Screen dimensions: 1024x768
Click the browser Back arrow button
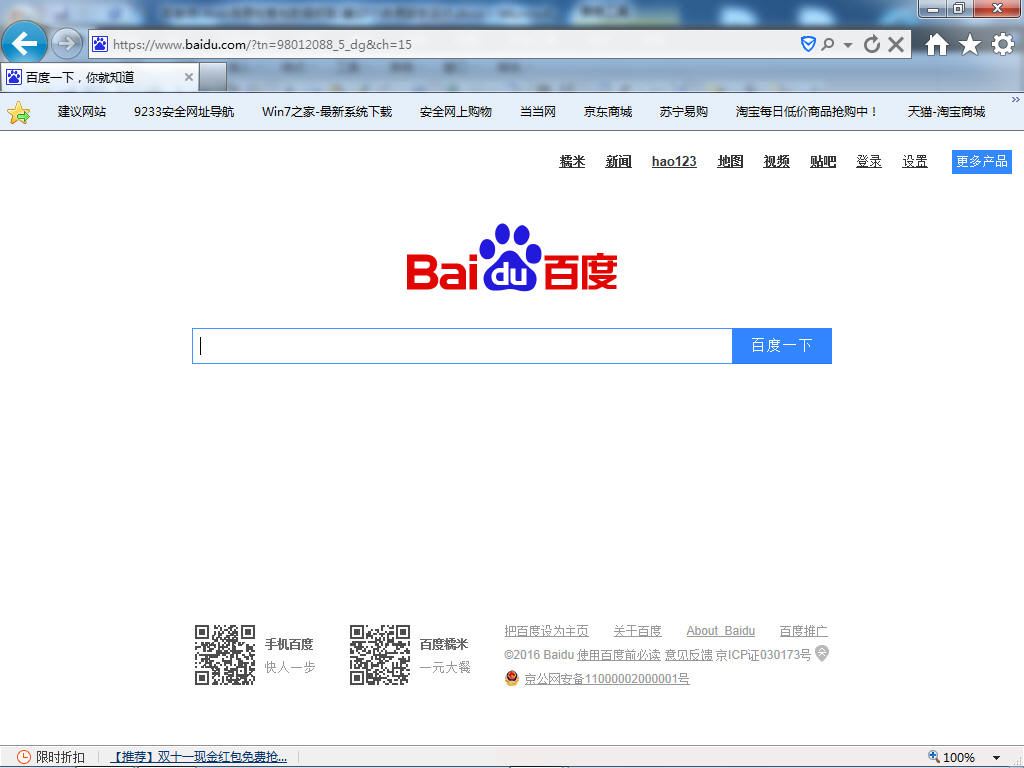point(24,44)
